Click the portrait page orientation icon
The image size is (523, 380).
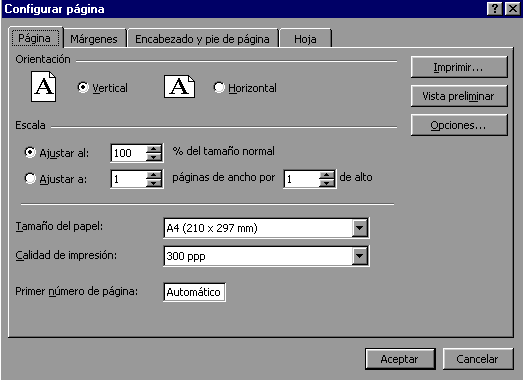coord(43,86)
